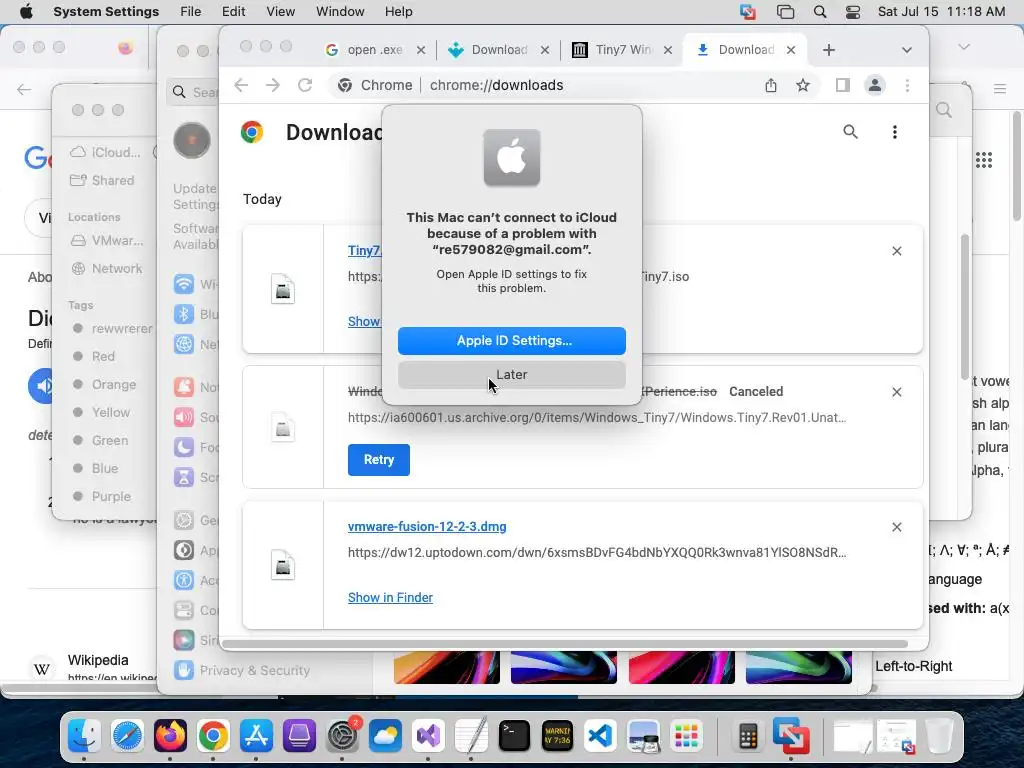
Task: Open the File menu
Action: 191,12
